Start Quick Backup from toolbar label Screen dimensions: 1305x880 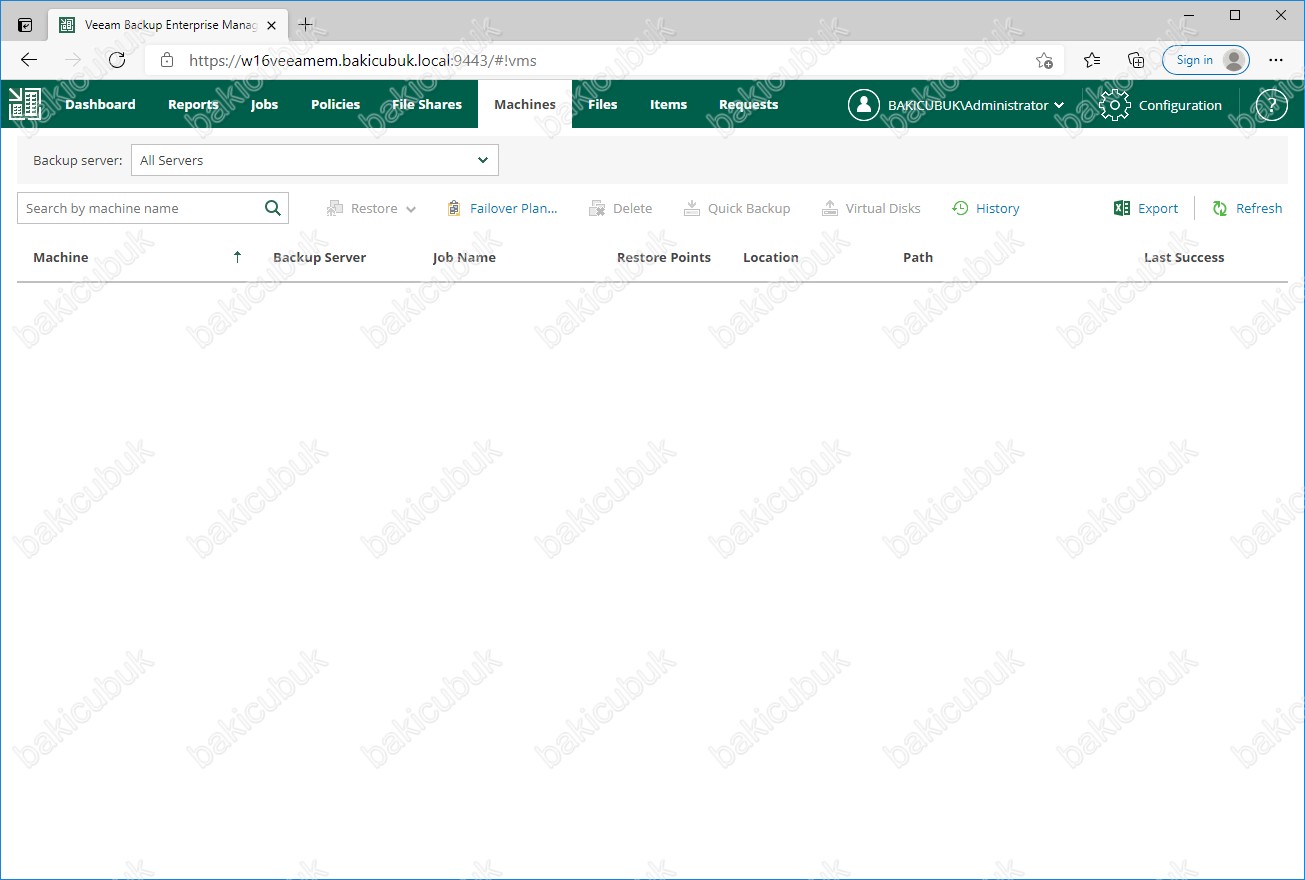(x=749, y=208)
